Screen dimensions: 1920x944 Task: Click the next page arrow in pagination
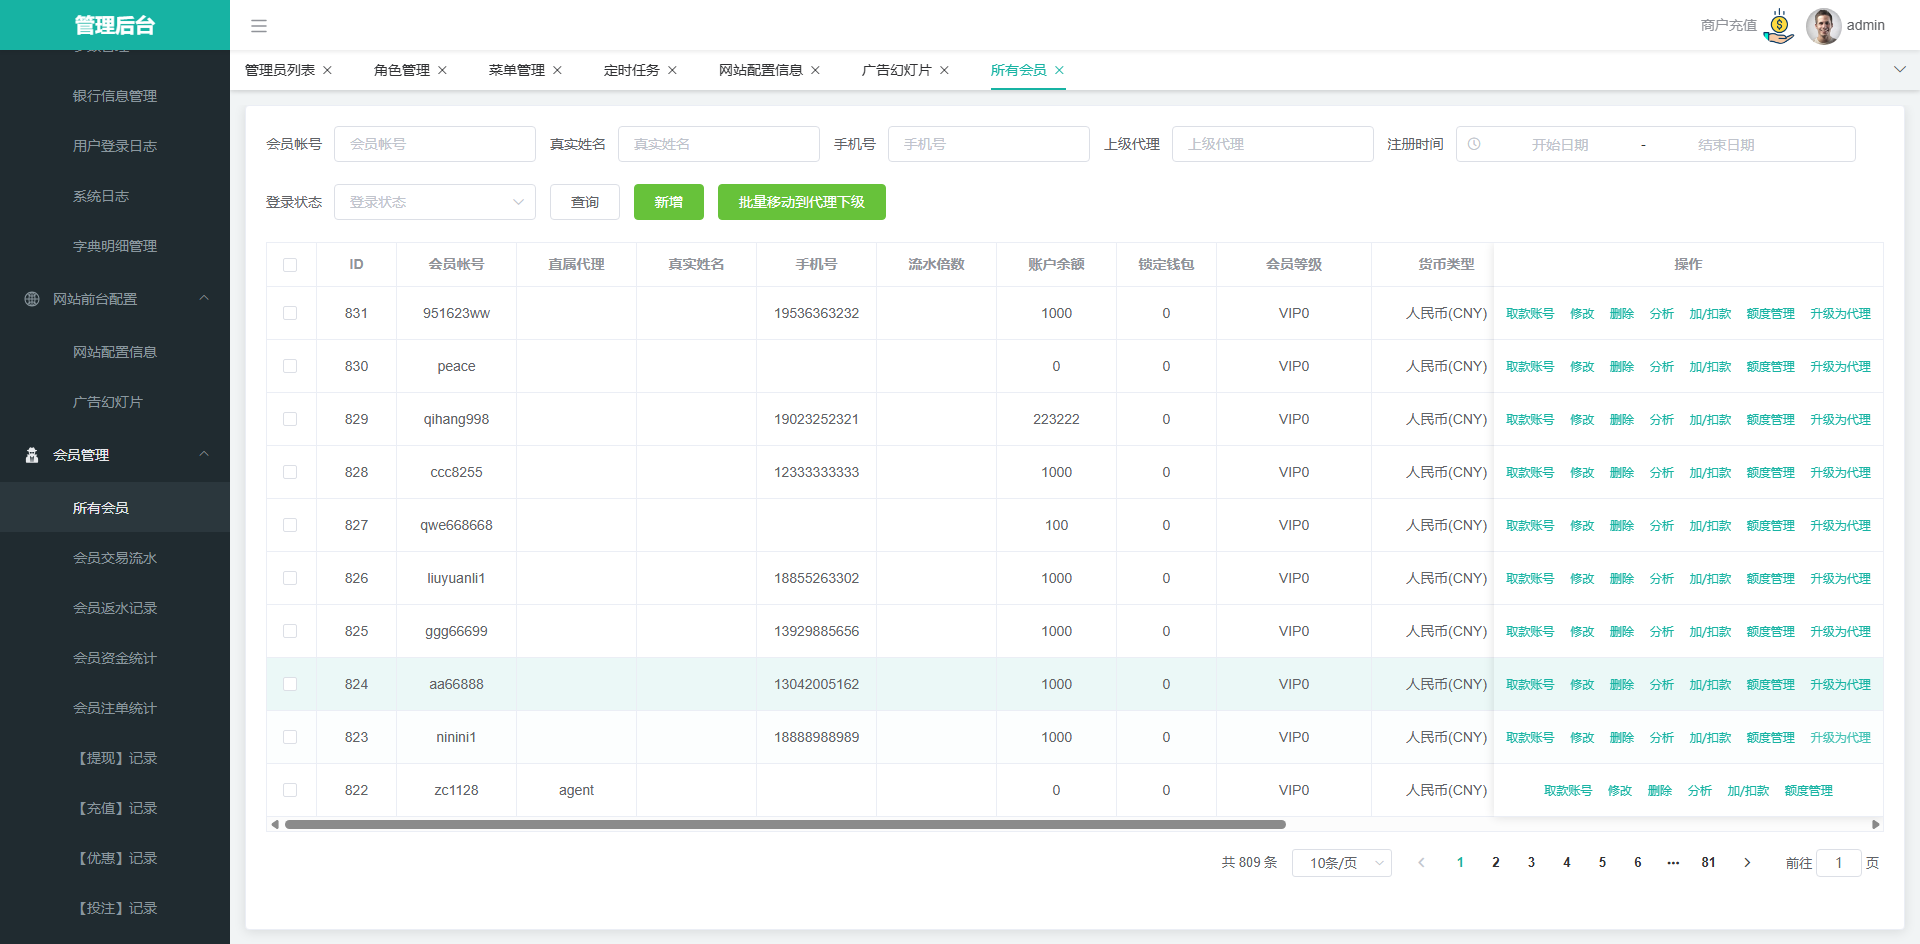(1747, 862)
